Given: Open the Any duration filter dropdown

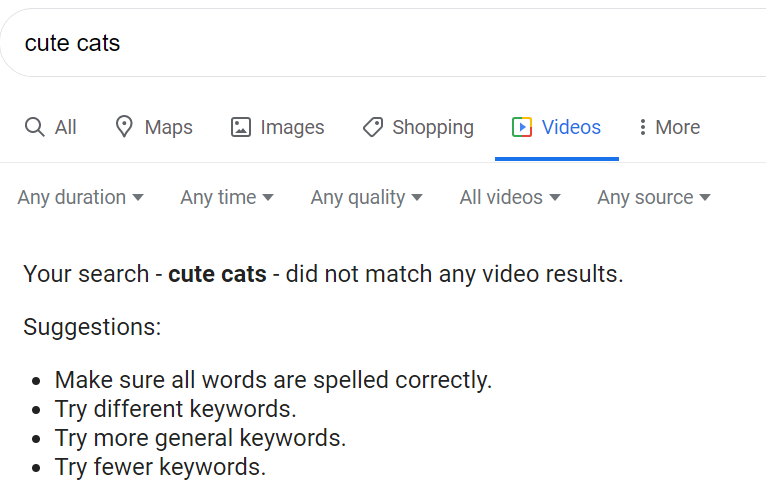Looking at the screenshot, I should point(81,197).
